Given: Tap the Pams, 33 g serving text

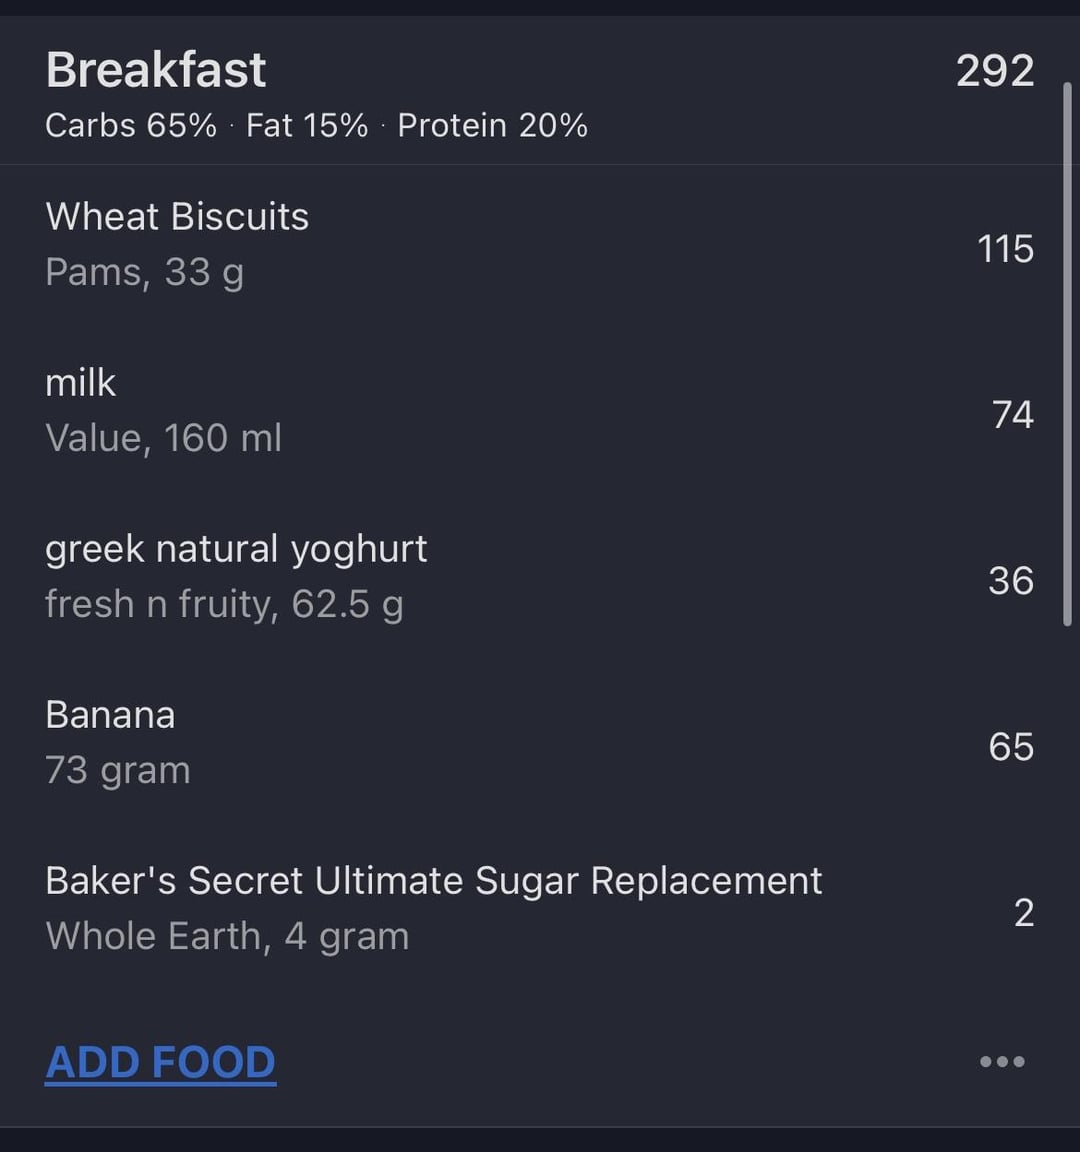Looking at the screenshot, I should click(x=145, y=273).
